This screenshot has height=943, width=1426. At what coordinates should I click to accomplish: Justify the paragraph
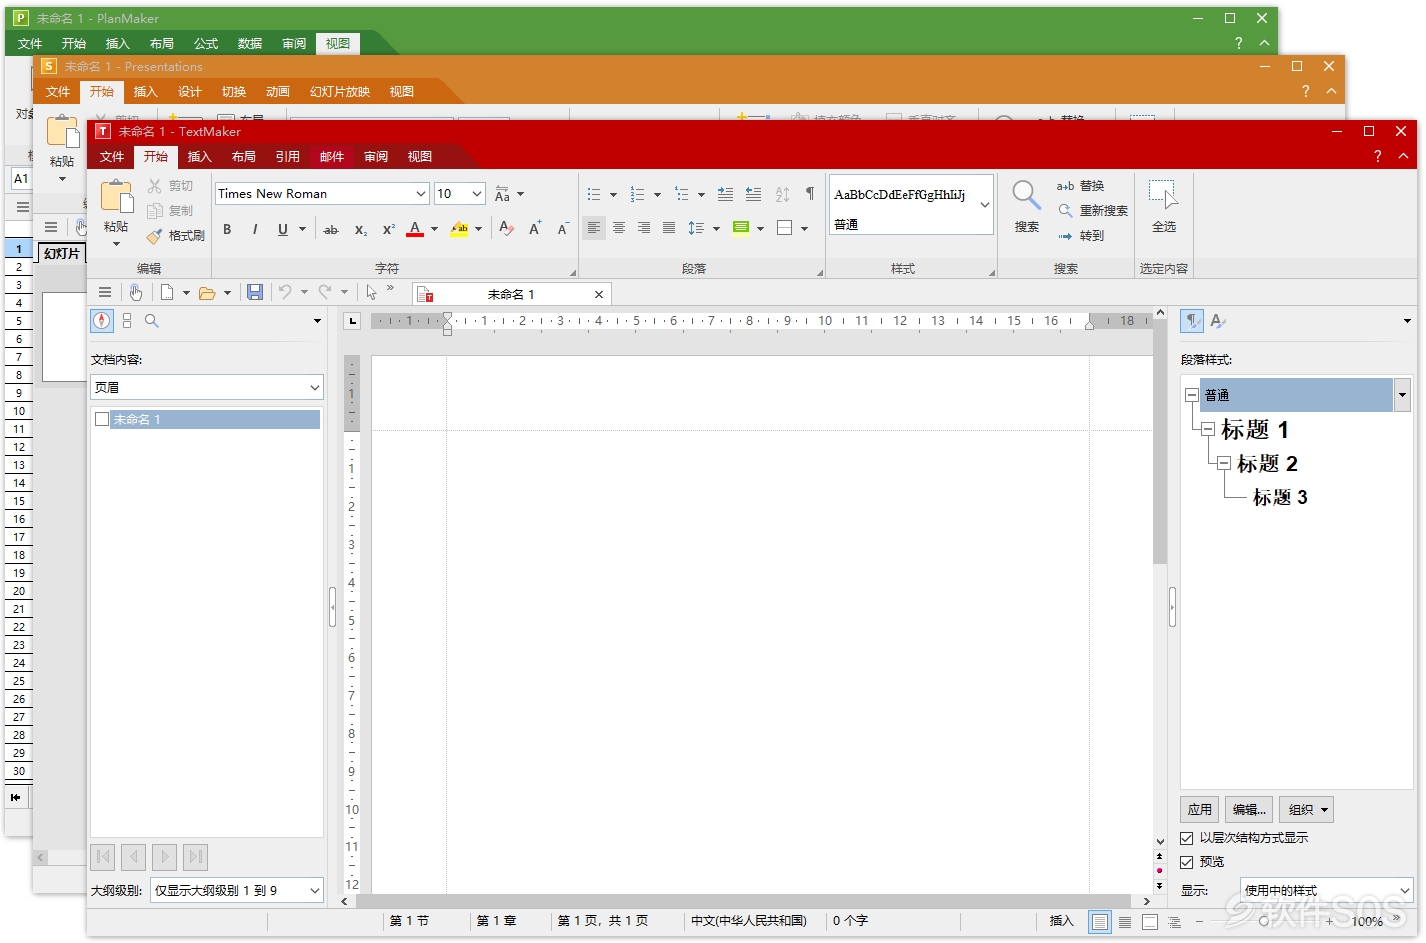pyautogui.click(x=669, y=228)
